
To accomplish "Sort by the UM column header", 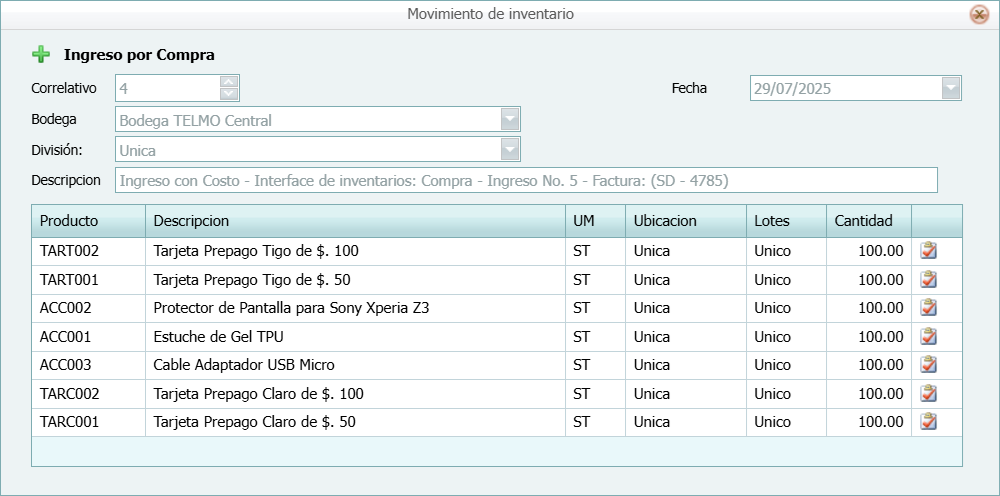I will 595,221.
